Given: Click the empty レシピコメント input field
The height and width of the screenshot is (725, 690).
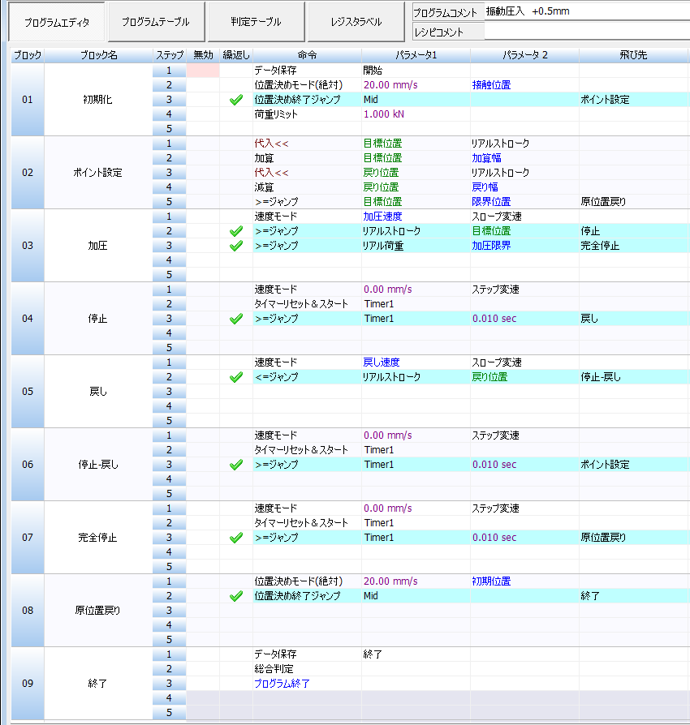Looking at the screenshot, I should coord(585,32).
